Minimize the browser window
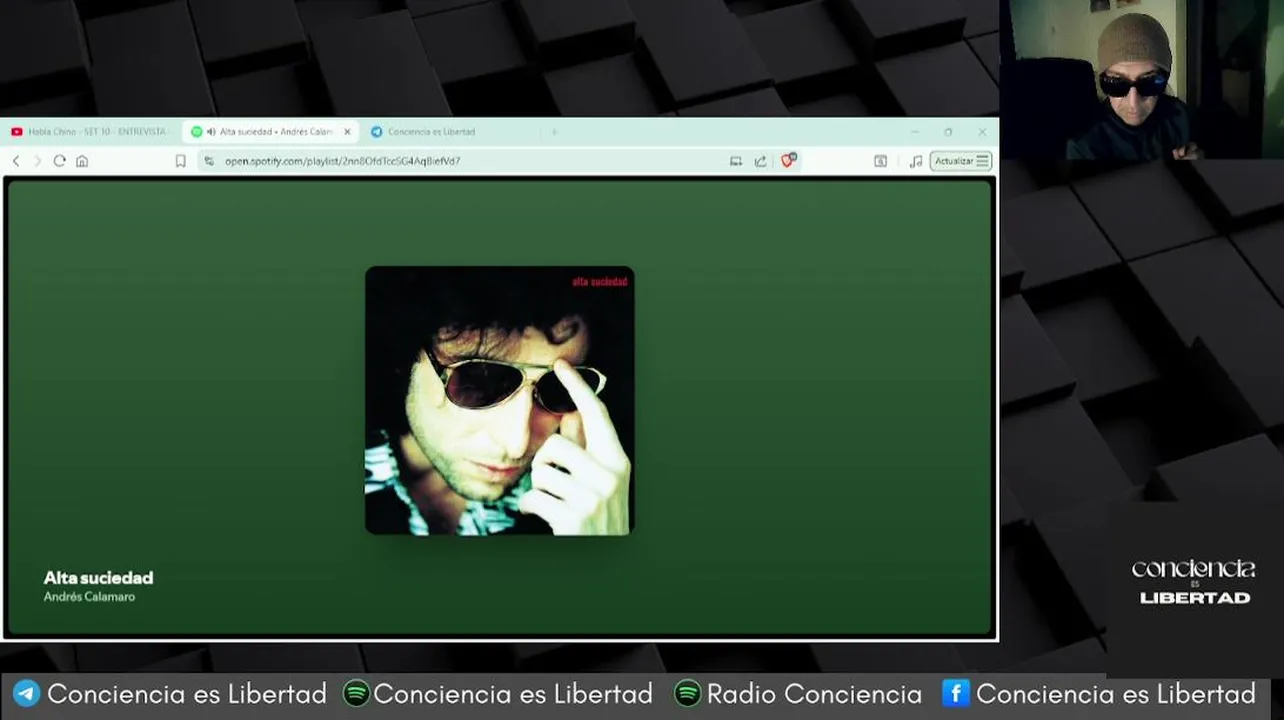This screenshot has width=1284, height=720. pyautogui.click(x=914, y=132)
